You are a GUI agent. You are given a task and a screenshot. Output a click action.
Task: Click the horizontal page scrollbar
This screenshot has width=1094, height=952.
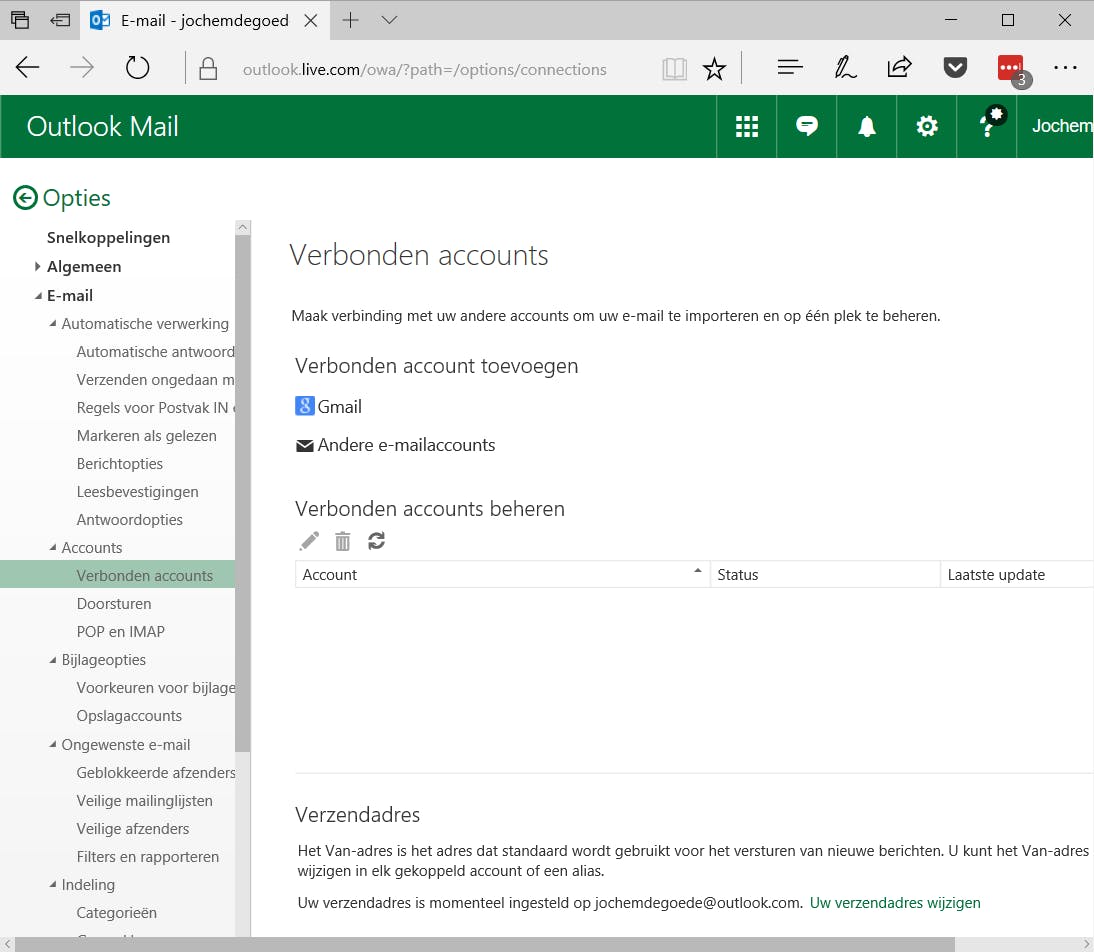484,944
